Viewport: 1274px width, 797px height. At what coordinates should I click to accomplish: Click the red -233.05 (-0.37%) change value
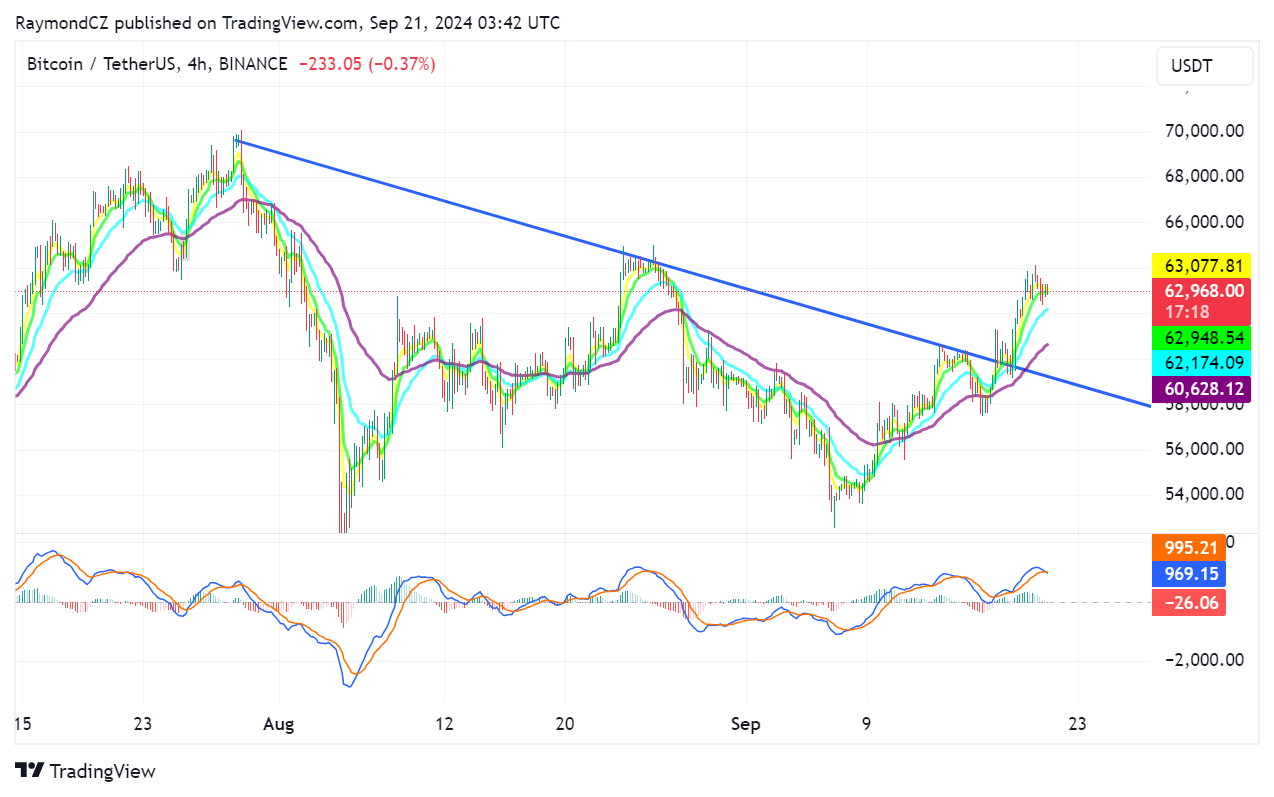pyautogui.click(x=363, y=64)
